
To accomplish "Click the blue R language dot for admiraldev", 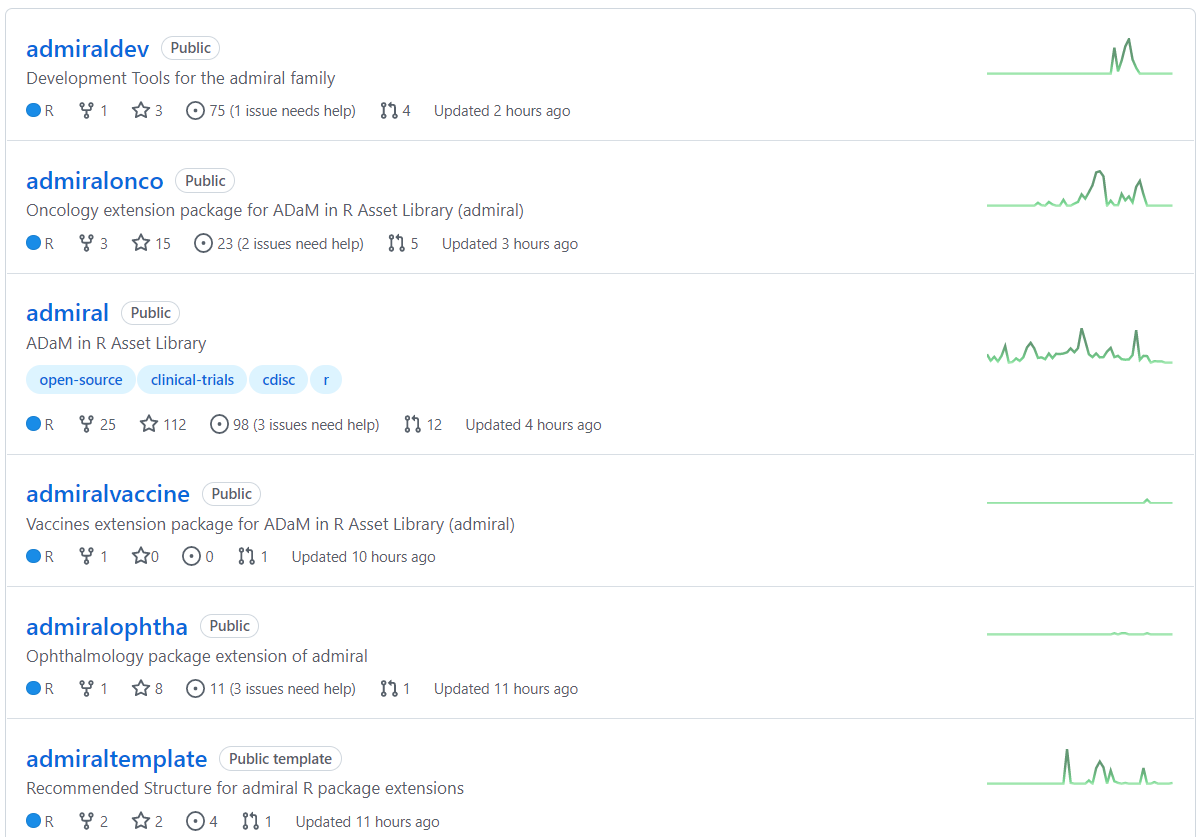I will click(33, 111).
